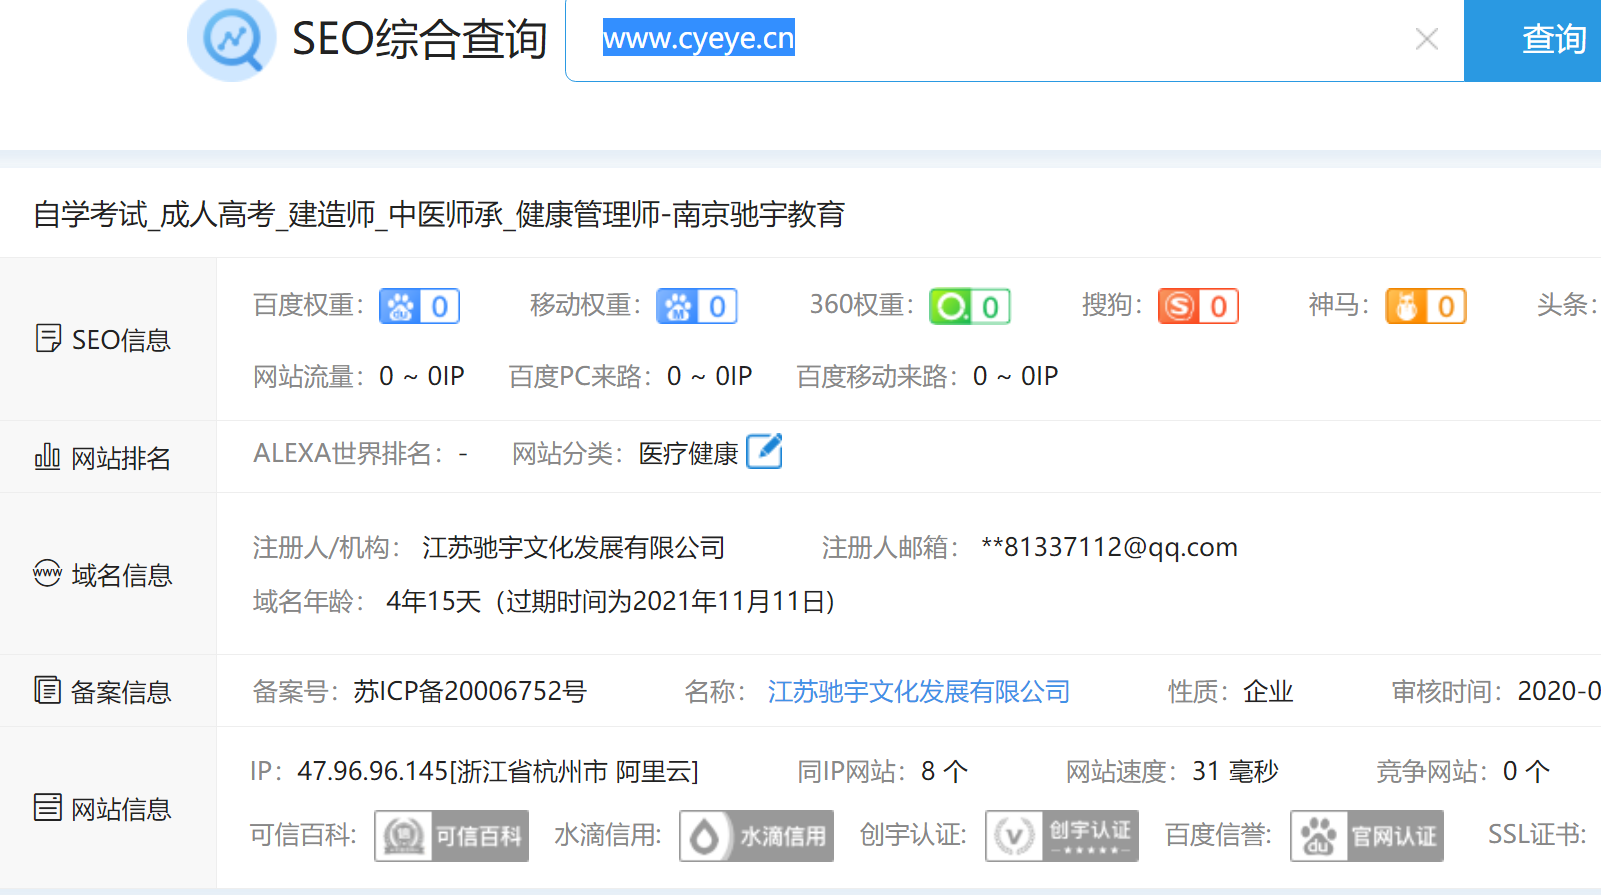Click the www.cyeye.cn domain input field
Viewport: 1601px width, 895px height.
pyautogui.click(x=1000, y=39)
